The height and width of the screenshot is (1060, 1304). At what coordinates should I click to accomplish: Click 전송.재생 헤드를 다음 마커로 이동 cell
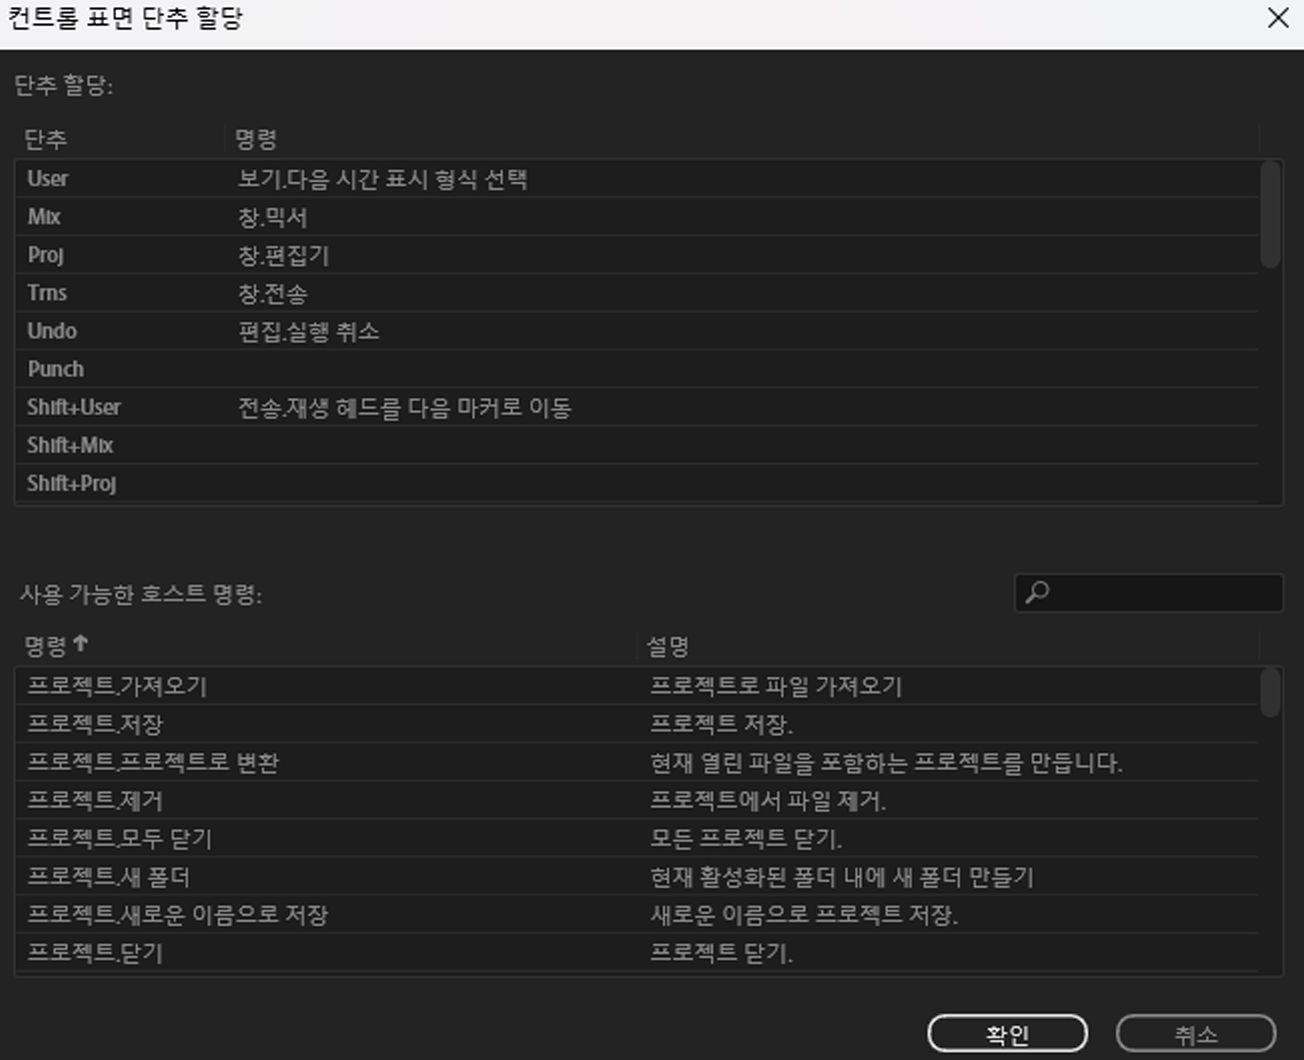[404, 407]
